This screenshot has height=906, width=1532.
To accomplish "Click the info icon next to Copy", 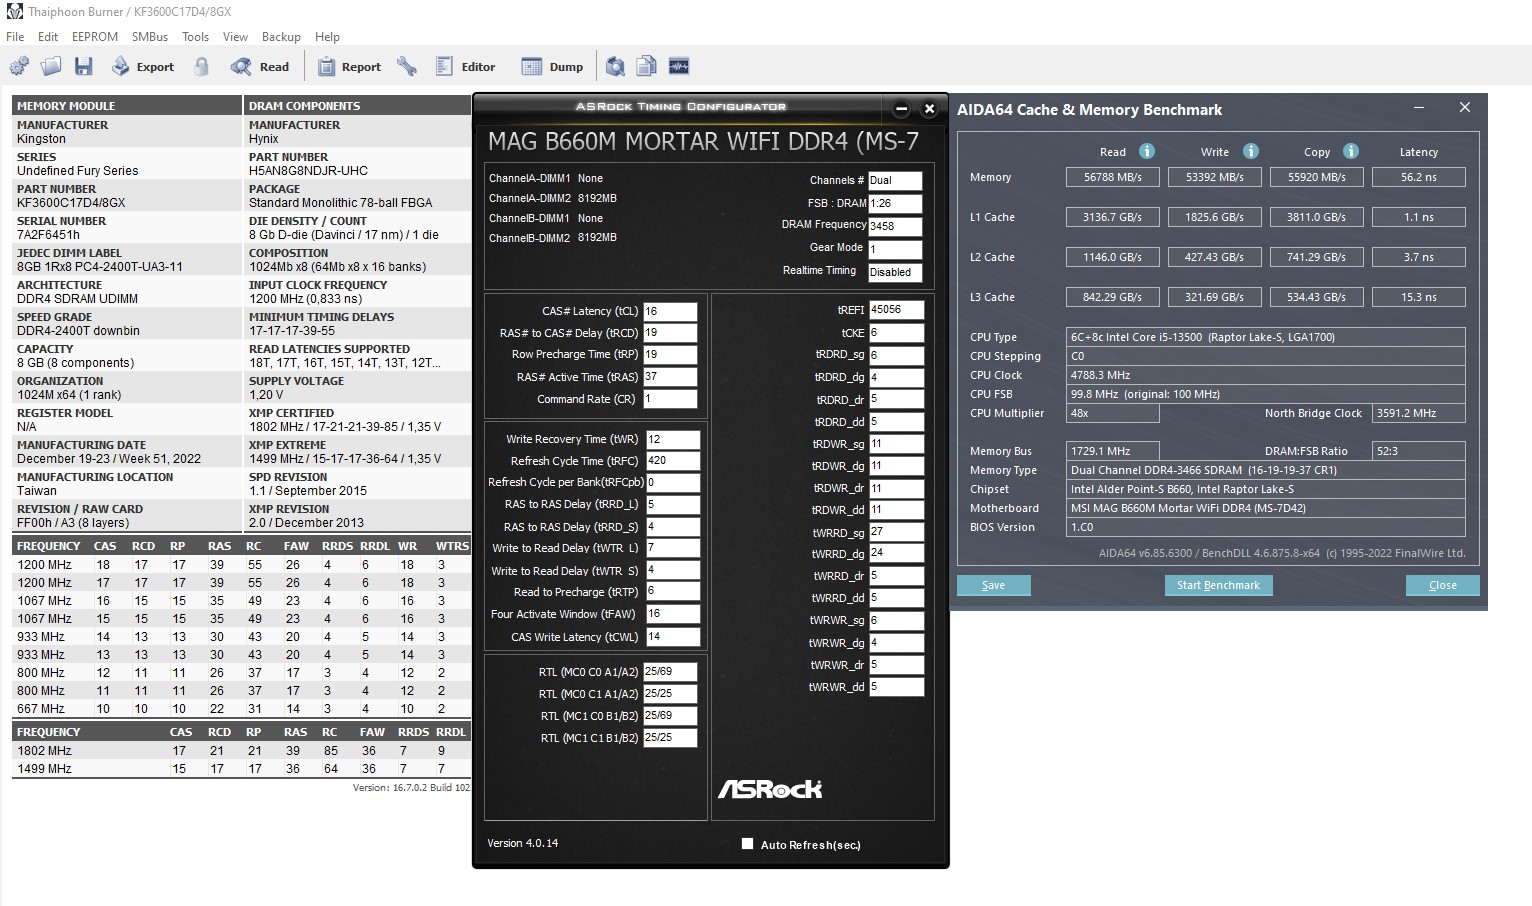I will 1351,151.
